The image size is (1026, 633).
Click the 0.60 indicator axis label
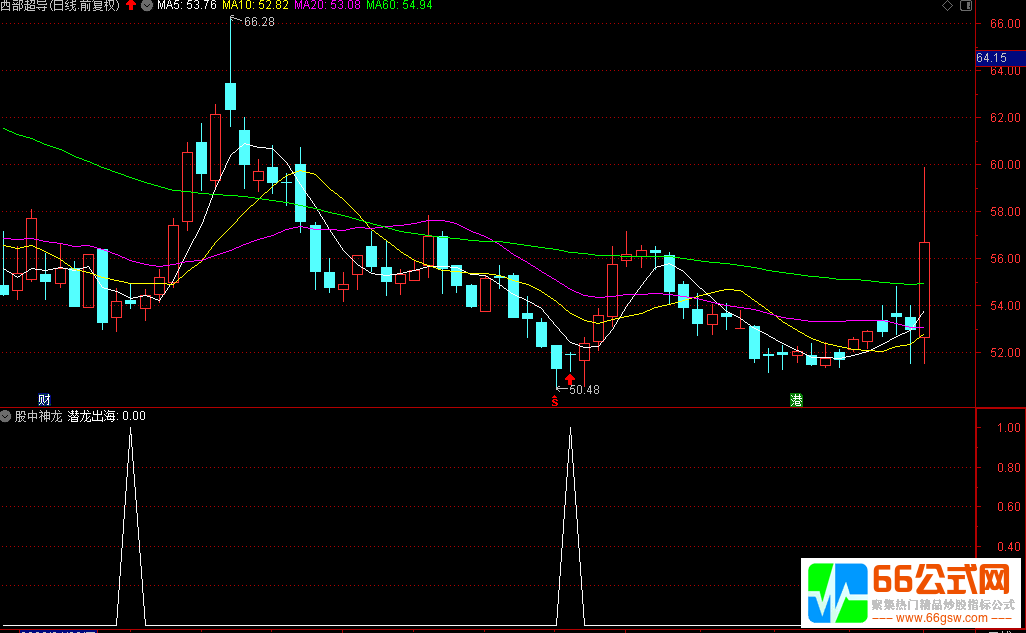(1008, 507)
